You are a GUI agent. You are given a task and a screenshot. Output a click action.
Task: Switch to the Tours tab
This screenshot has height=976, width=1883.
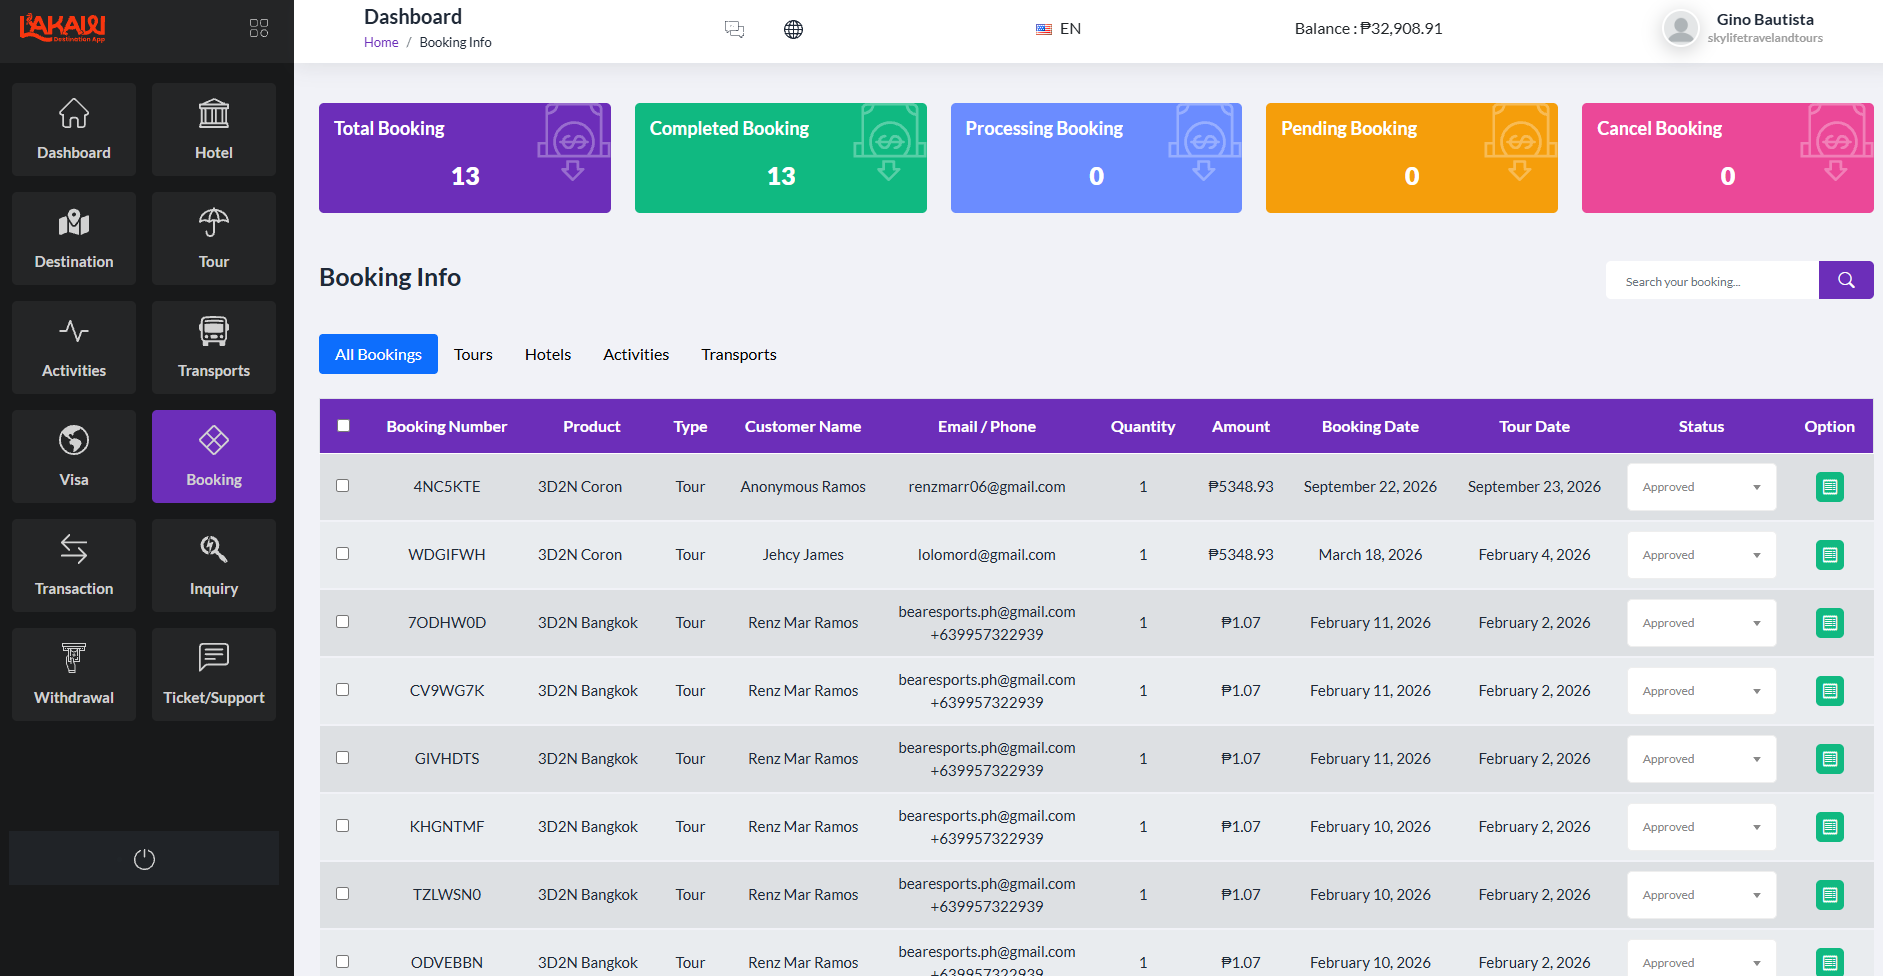(x=473, y=354)
